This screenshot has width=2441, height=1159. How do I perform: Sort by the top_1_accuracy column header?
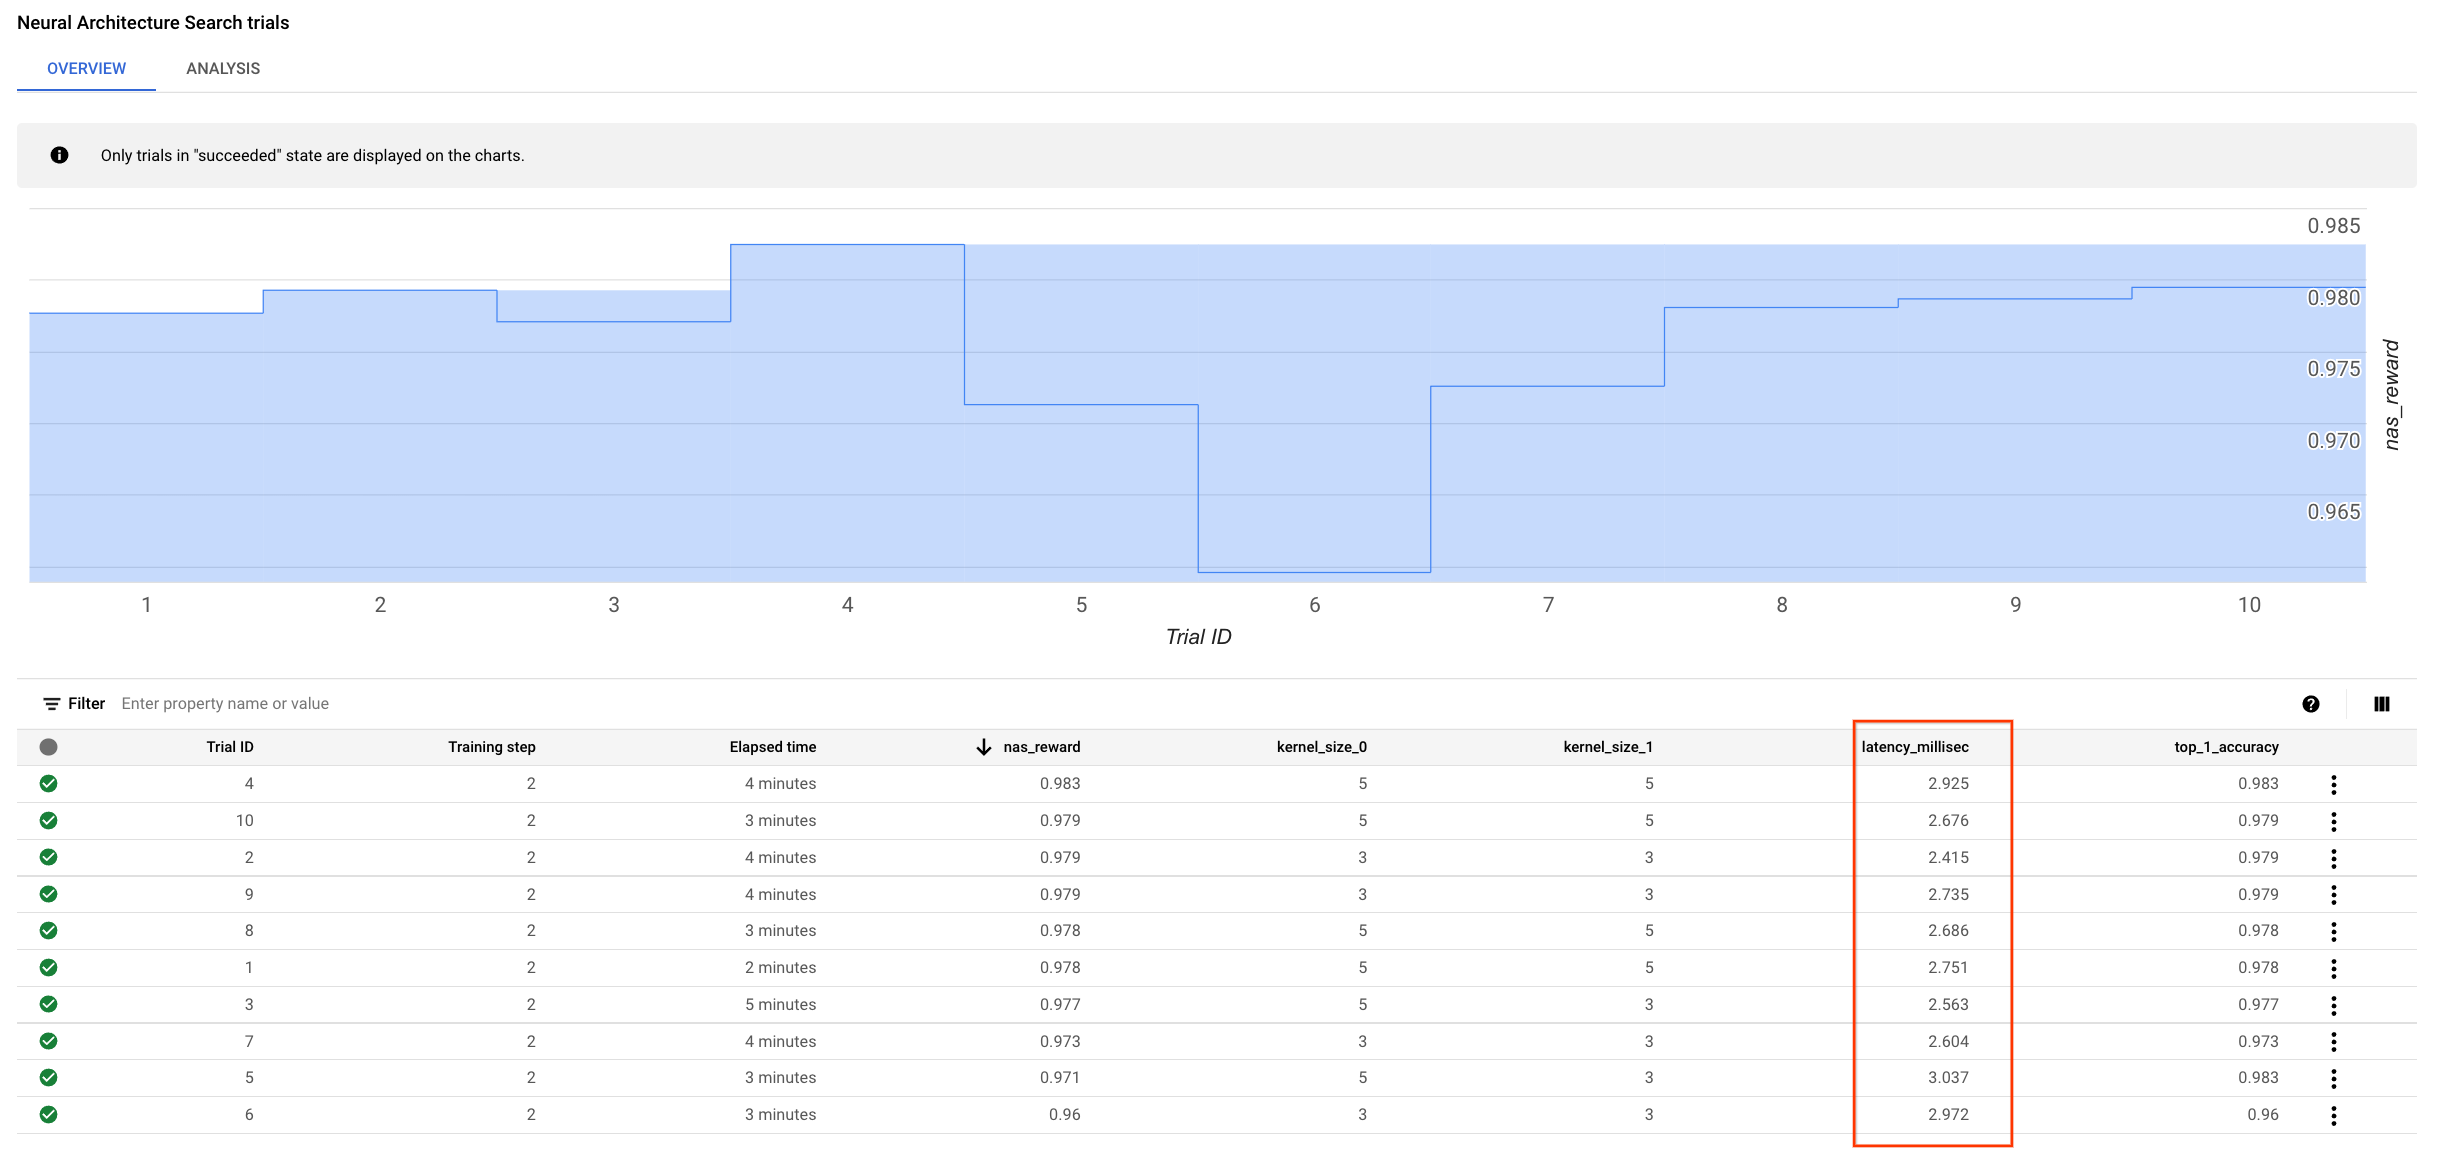pyautogui.click(x=2226, y=747)
